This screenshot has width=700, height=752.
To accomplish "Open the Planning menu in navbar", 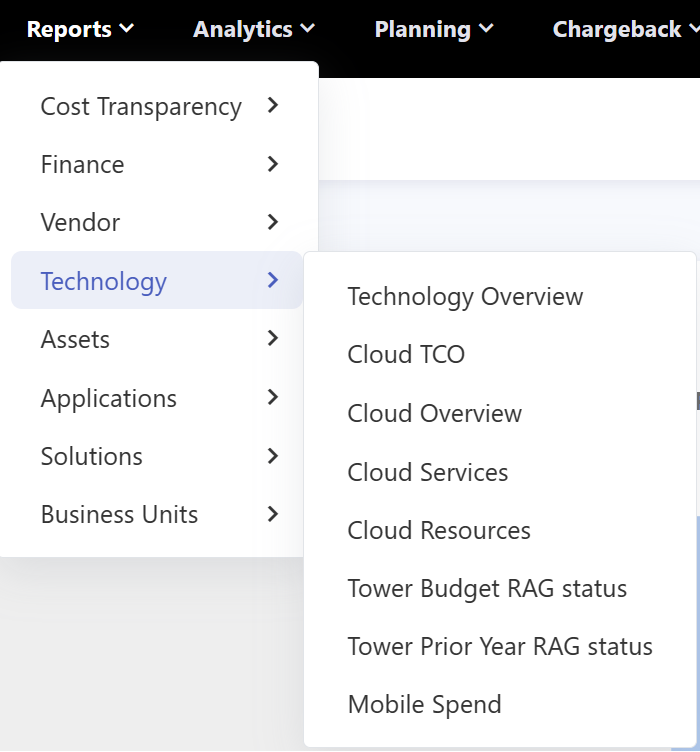I will [x=434, y=29].
